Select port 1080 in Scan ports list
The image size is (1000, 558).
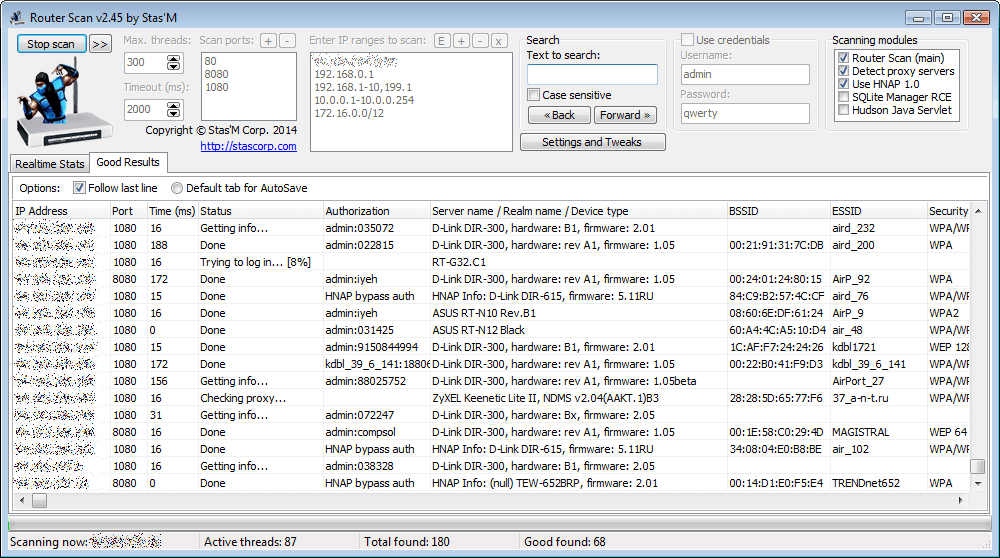tap(216, 87)
